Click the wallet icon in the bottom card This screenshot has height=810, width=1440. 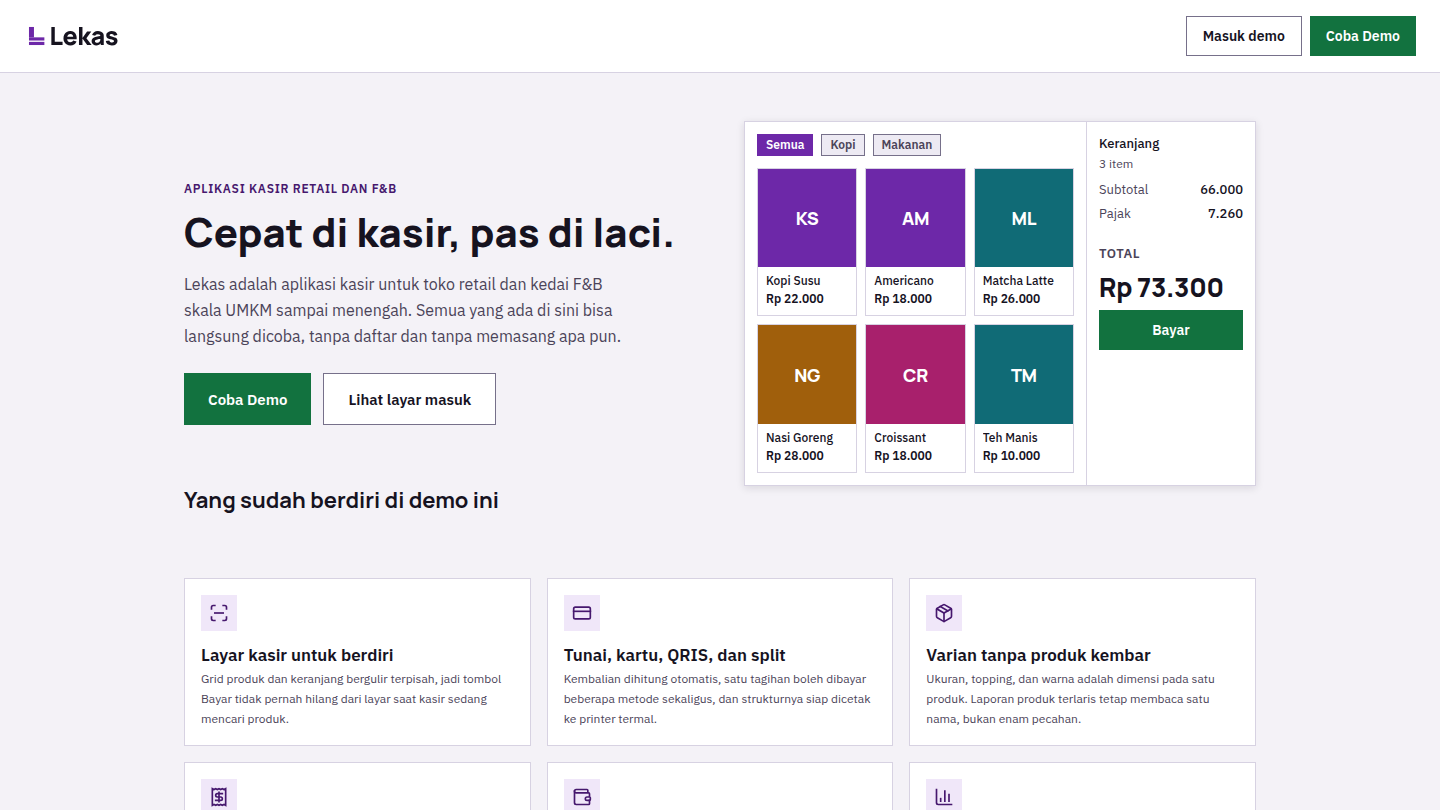coord(582,796)
